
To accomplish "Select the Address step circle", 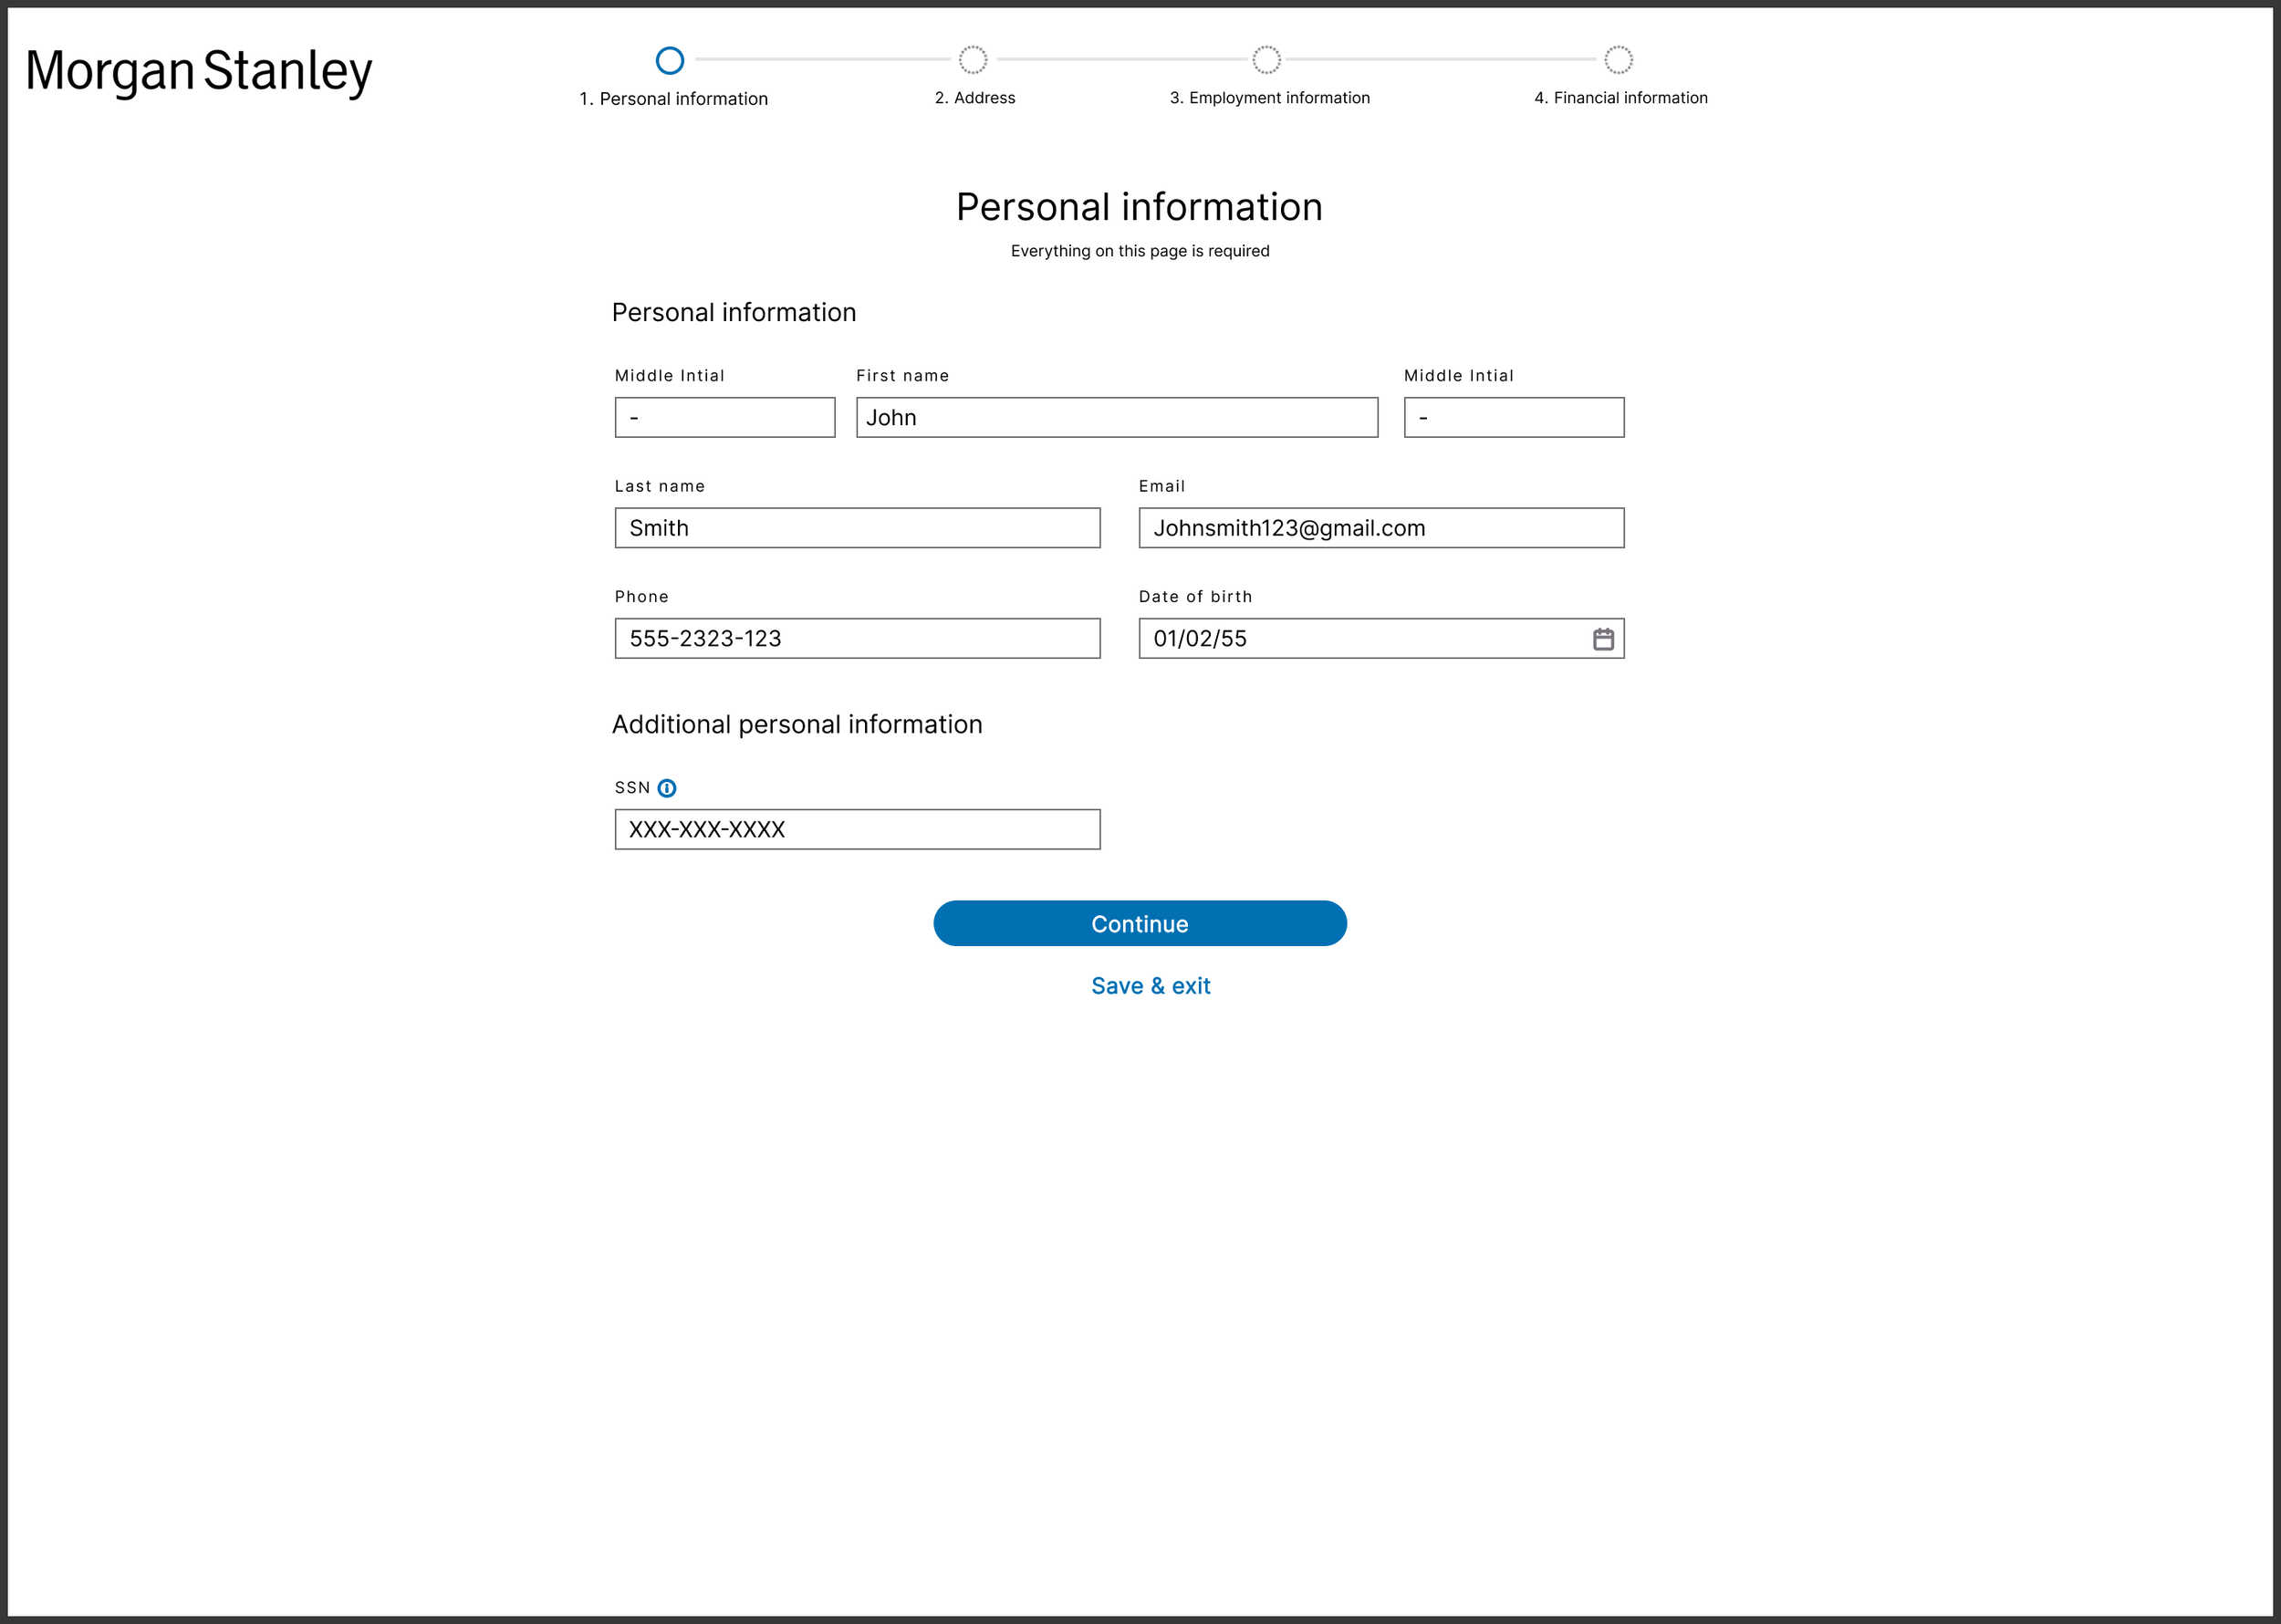I will [x=972, y=60].
